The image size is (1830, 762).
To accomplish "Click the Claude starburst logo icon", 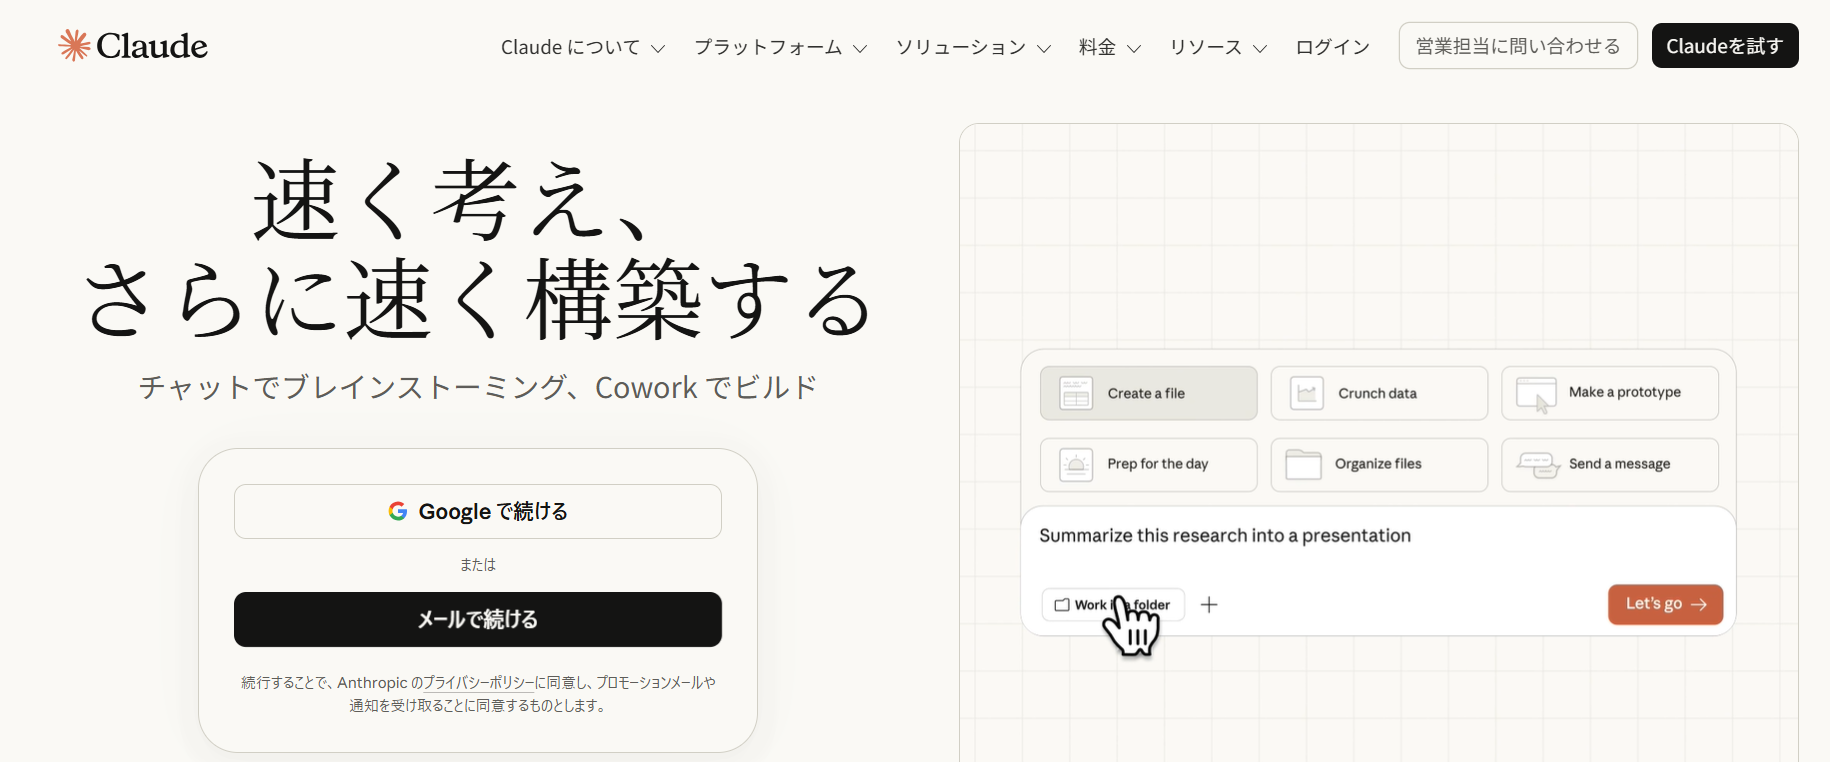I will click(x=74, y=45).
